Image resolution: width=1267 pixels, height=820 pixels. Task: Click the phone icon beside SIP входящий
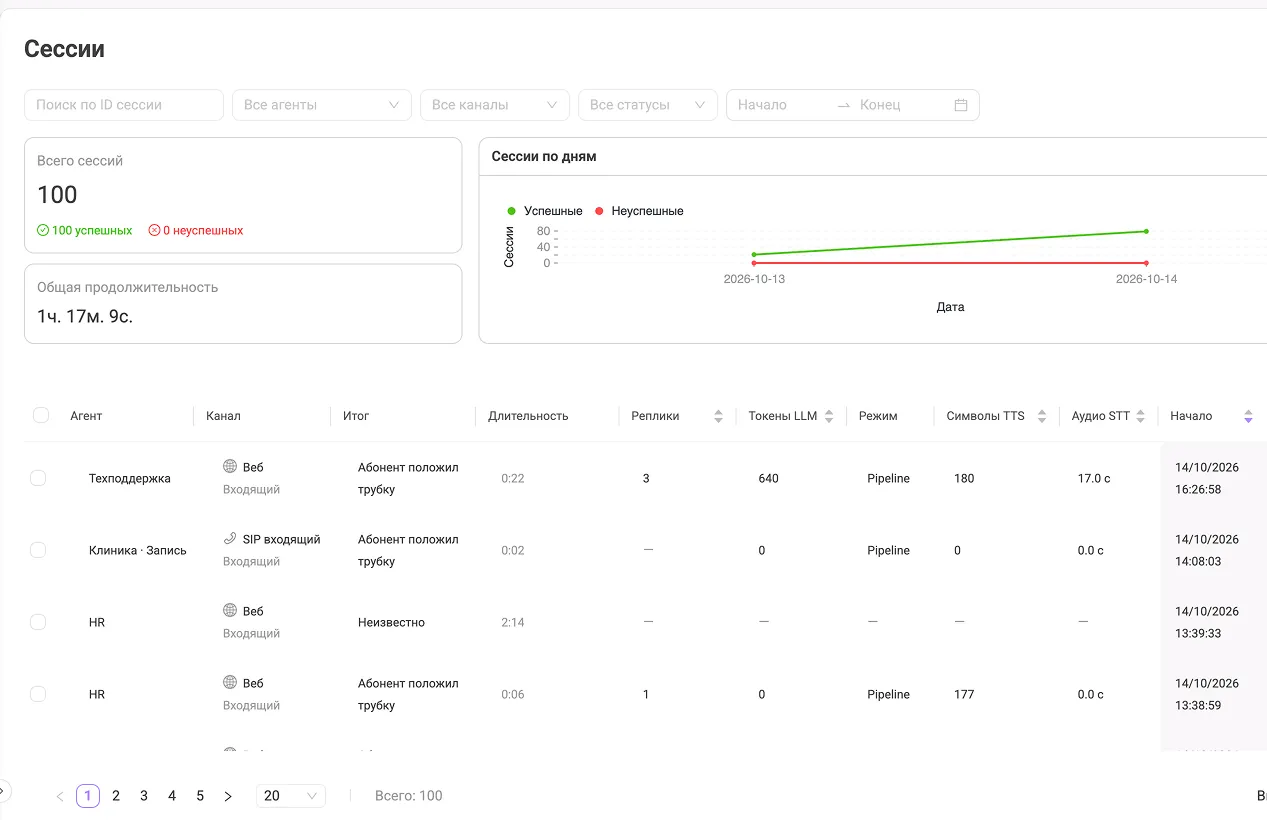point(230,538)
